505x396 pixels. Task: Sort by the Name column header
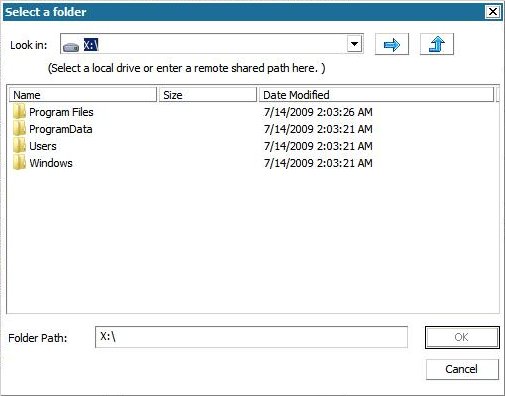click(x=83, y=95)
